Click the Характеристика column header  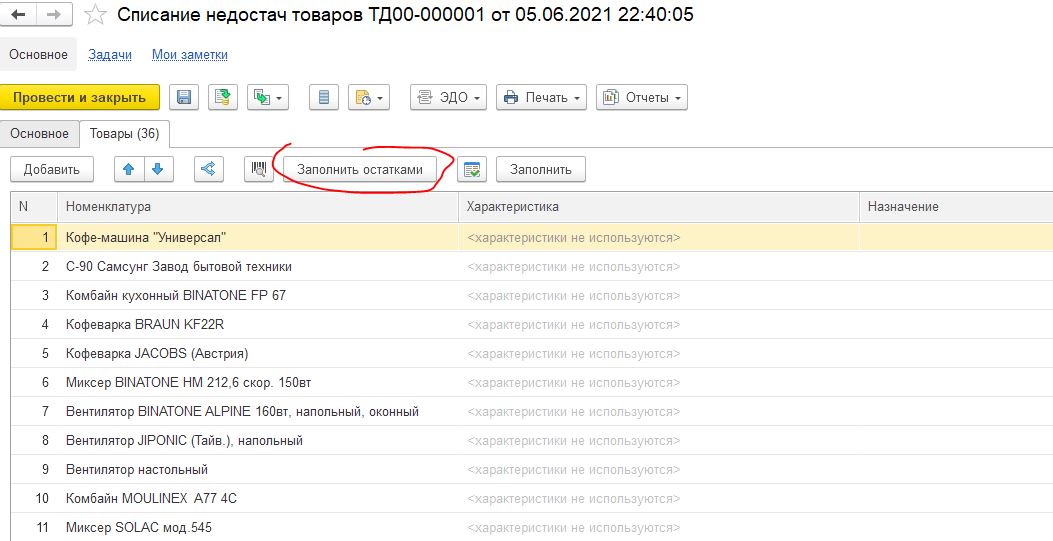659,207
